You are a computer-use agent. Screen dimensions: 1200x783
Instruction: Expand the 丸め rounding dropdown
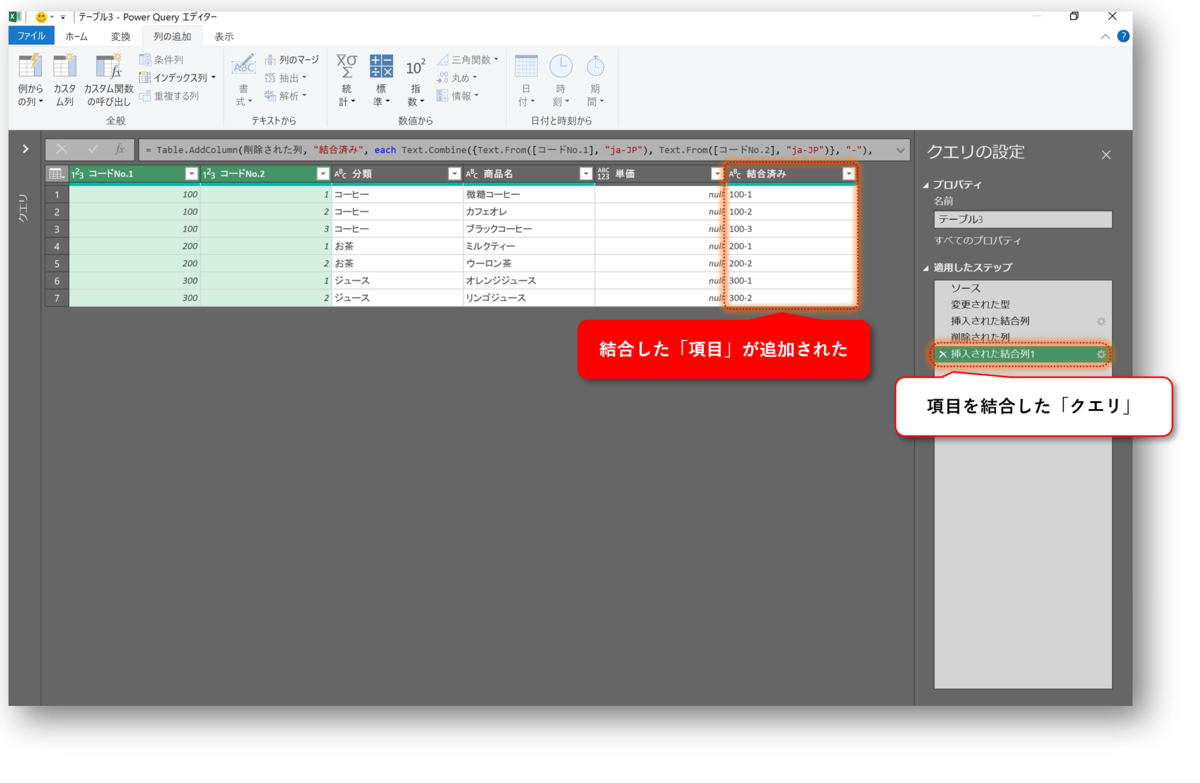469,77
